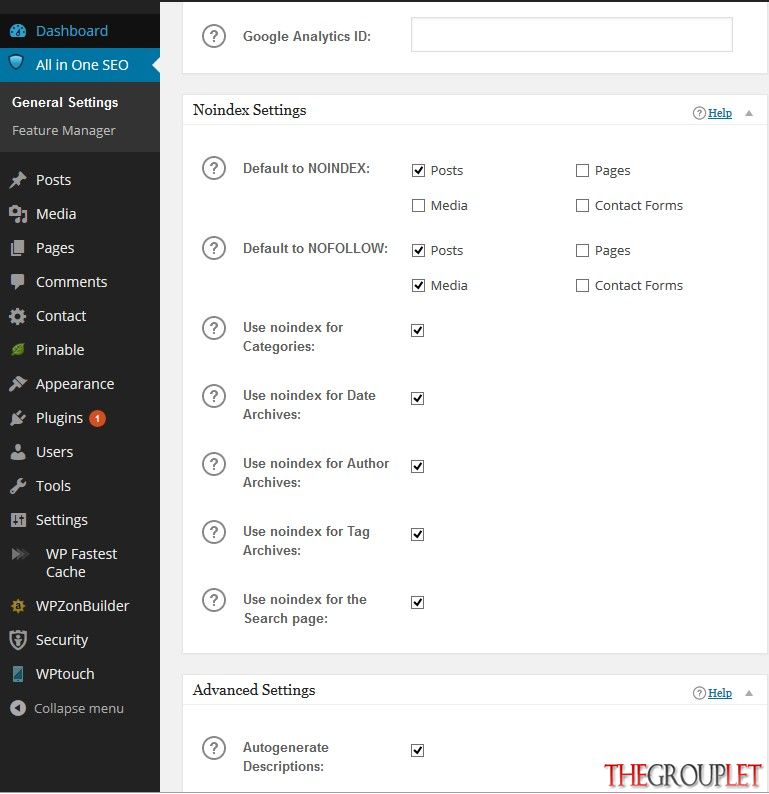This screenshot has width=769, height=794.
Task: Click the WPZonBuilder icon
Action: click(18, 606)
